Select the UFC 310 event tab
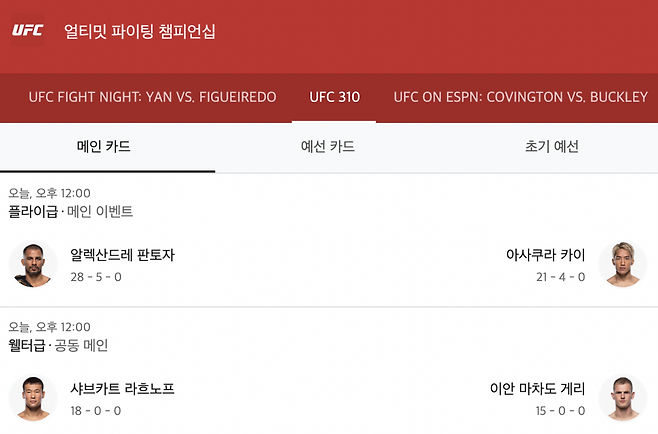This screenshot has width=658, height=434. coord(334,98)
